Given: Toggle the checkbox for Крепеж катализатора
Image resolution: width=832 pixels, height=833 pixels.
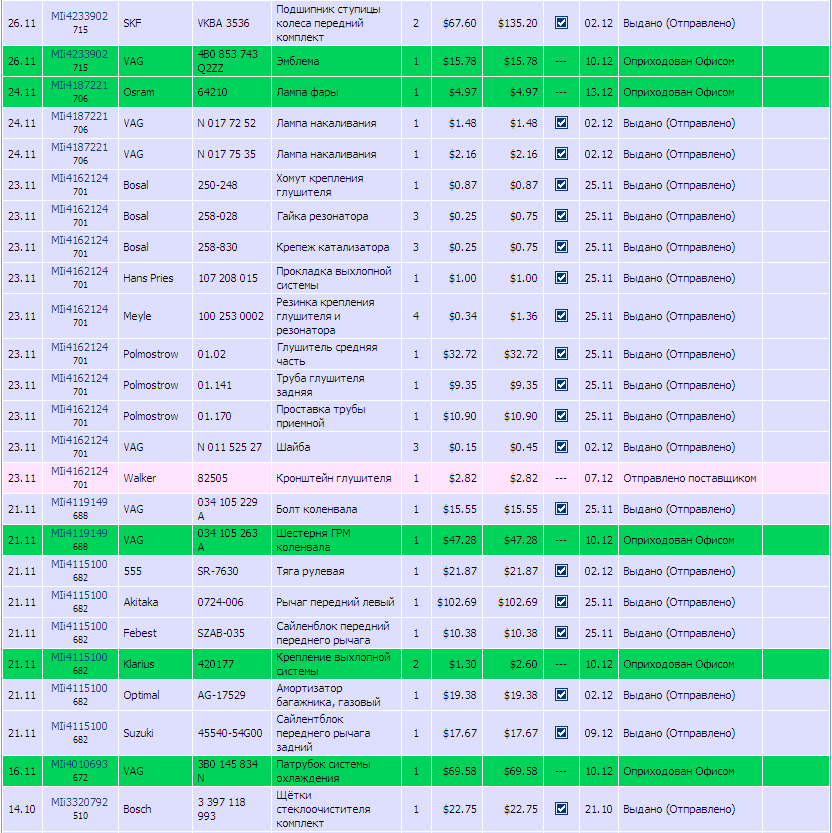Looking at the screenshot, I should 561,246.
